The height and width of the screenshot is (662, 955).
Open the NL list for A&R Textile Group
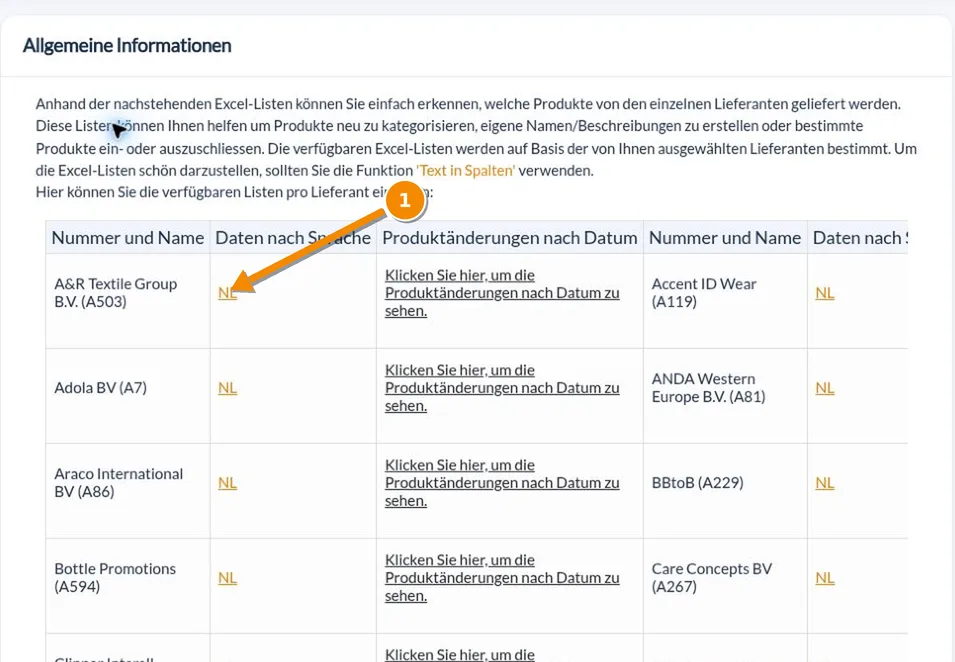point(227,293)
